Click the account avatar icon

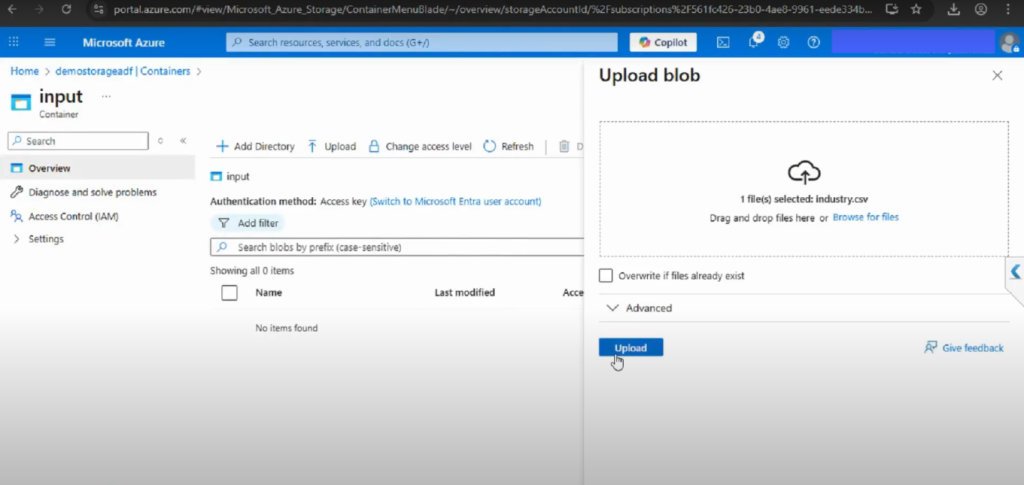(x=1009, y=42)
